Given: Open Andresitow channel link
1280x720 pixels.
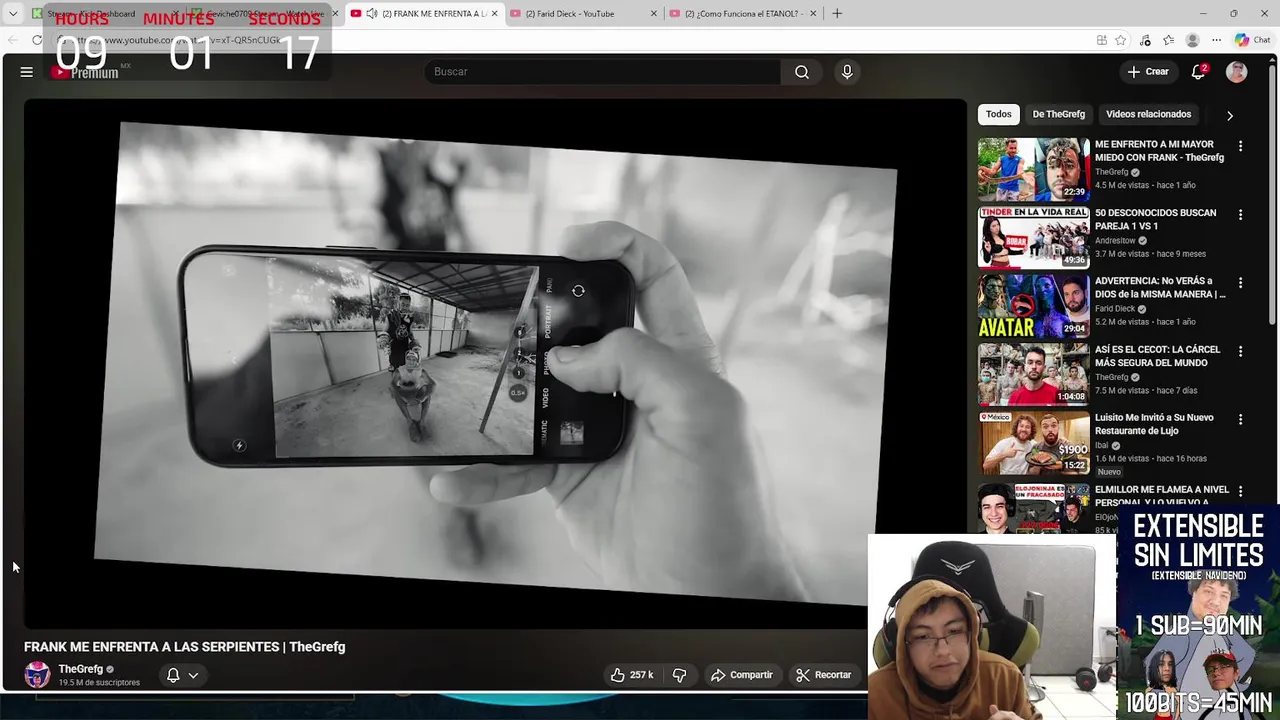Looking at the screenshot, I should [x=1116, y=240].
